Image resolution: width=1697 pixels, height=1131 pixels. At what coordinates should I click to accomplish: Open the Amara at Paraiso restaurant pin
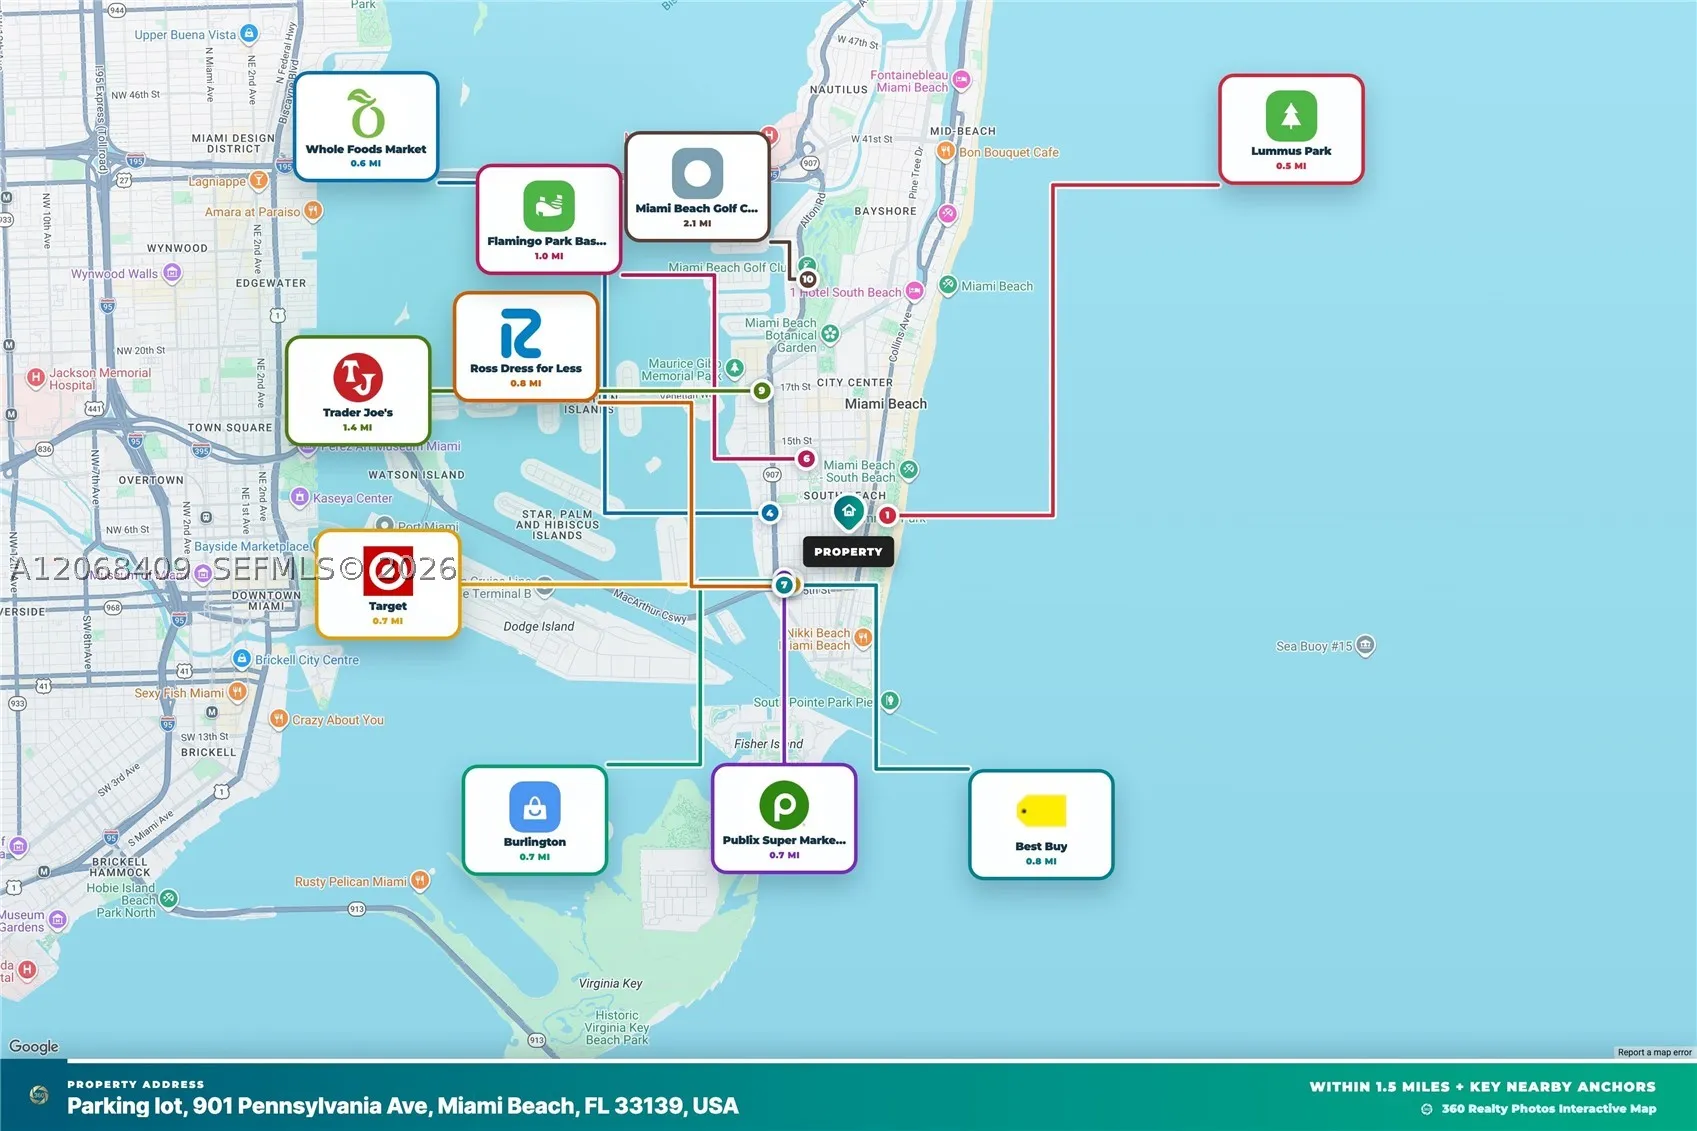click(x=313, y=211)
